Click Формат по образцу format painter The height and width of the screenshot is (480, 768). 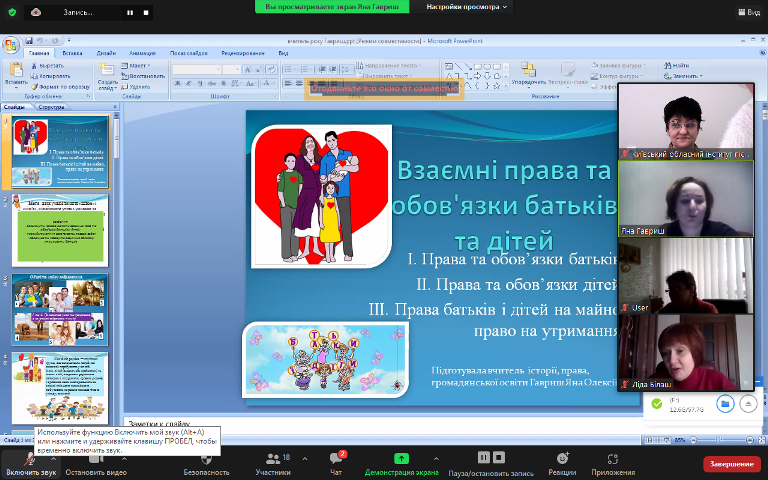click(x=60, y=87)
